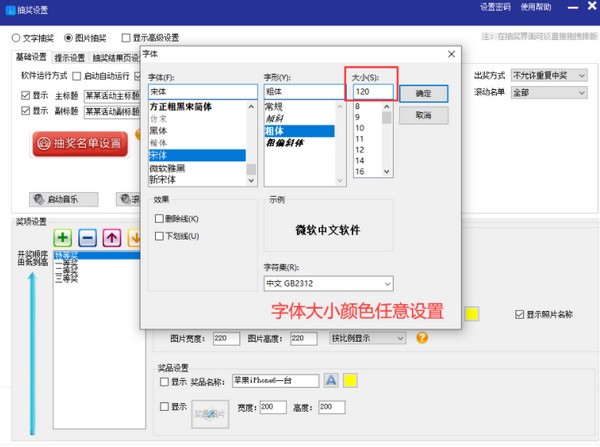The height and width of the screenshot is (447, 600).
Task: Click the 启动音乐 button
Action: coord(58,199)
